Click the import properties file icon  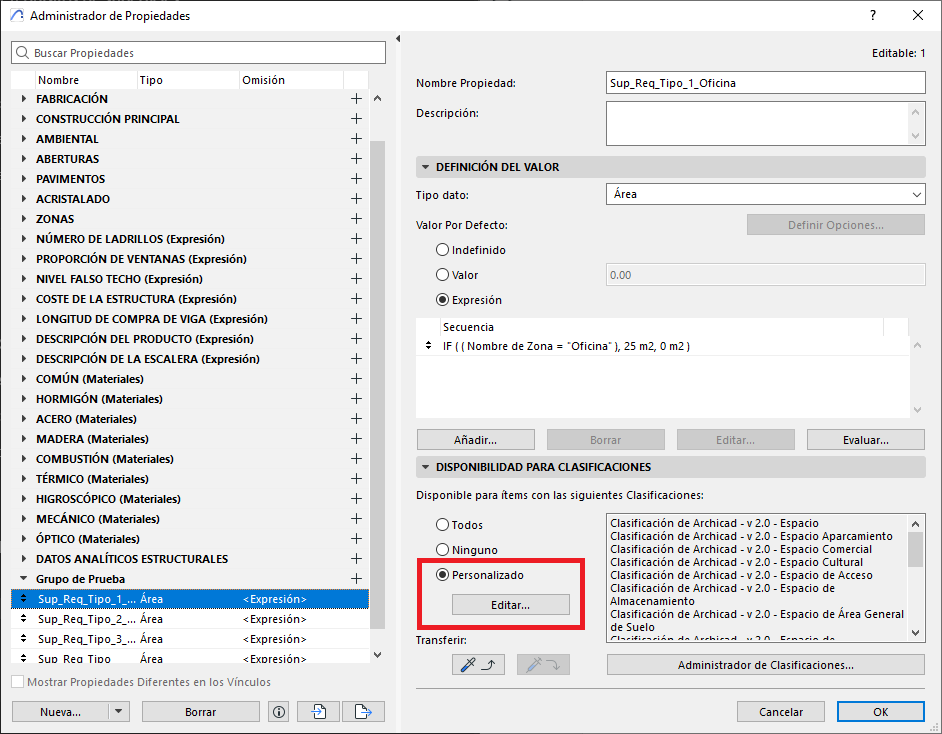tap(320, 712)
